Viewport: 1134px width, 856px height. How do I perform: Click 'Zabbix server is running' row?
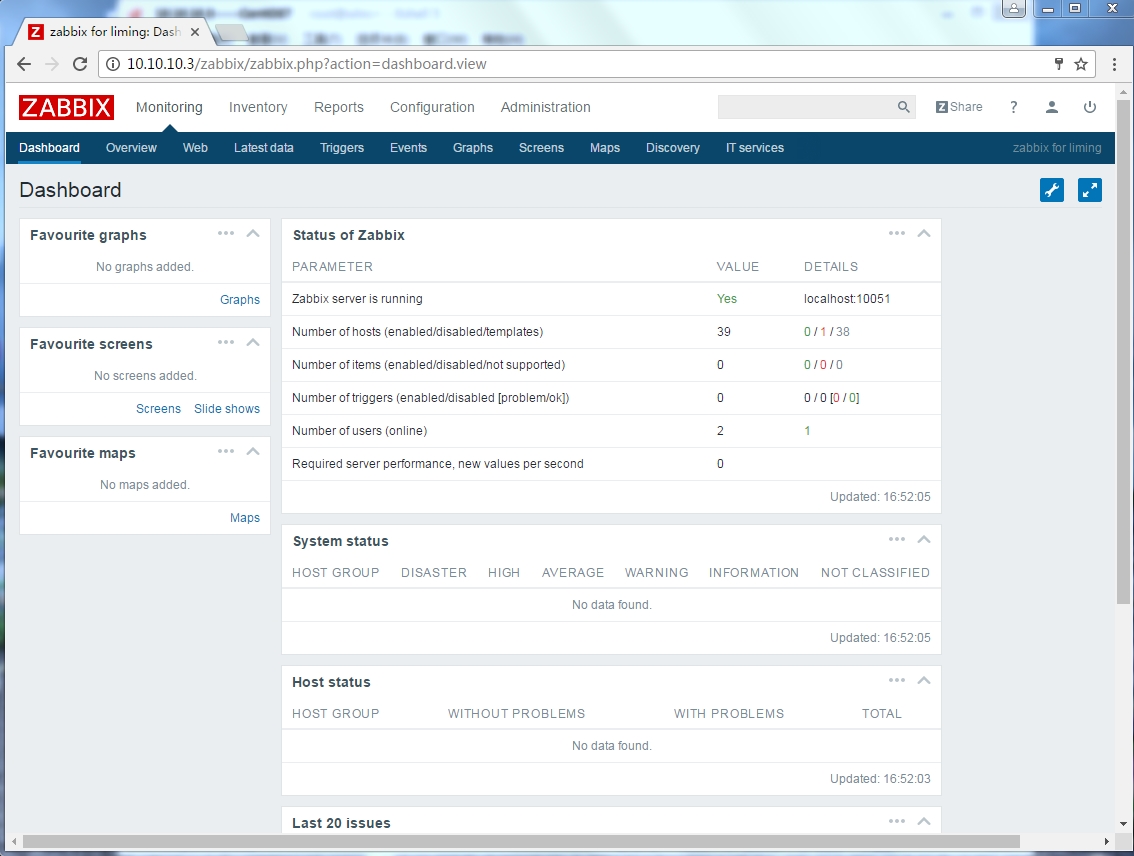[x=611, y=299]
